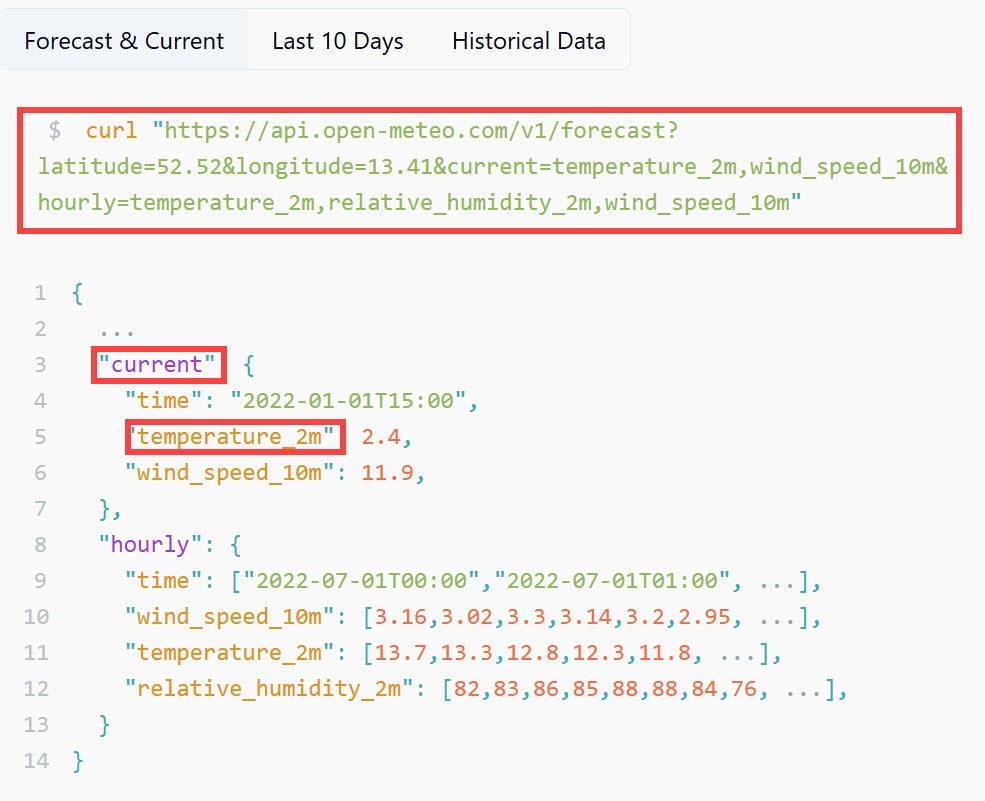The image size is (985, 801).
Task: Click the "wind_speed_10m" key on line 6
Action: click(x=229, y=472)
